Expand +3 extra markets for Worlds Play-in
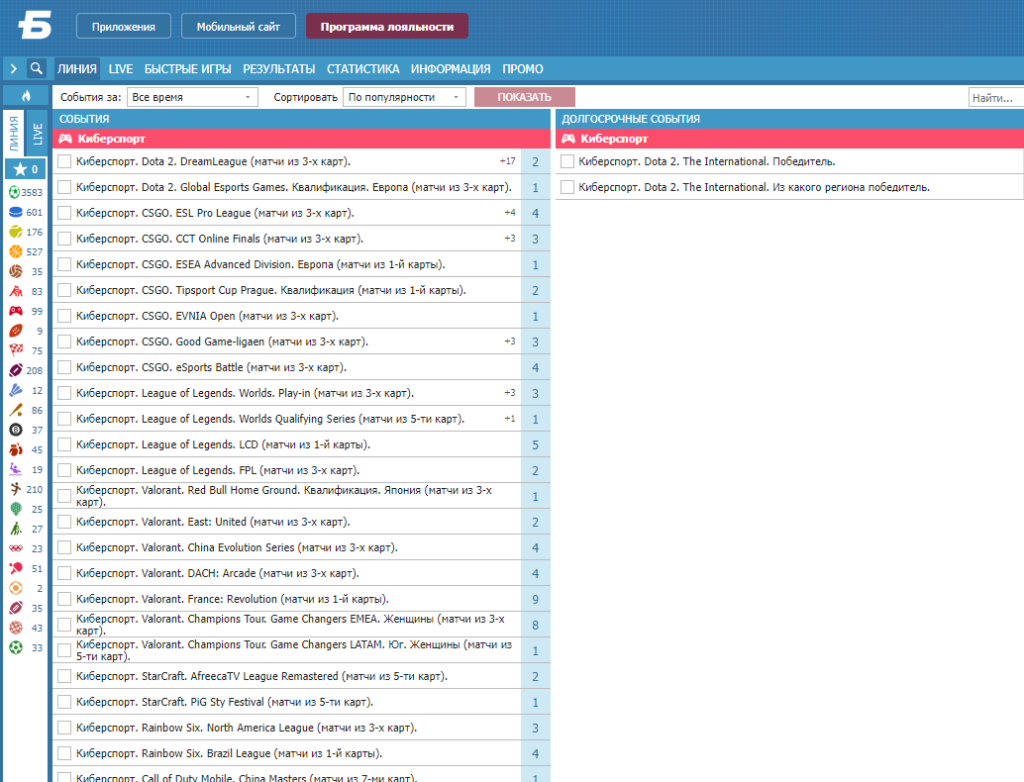 [x=510, y=393]
